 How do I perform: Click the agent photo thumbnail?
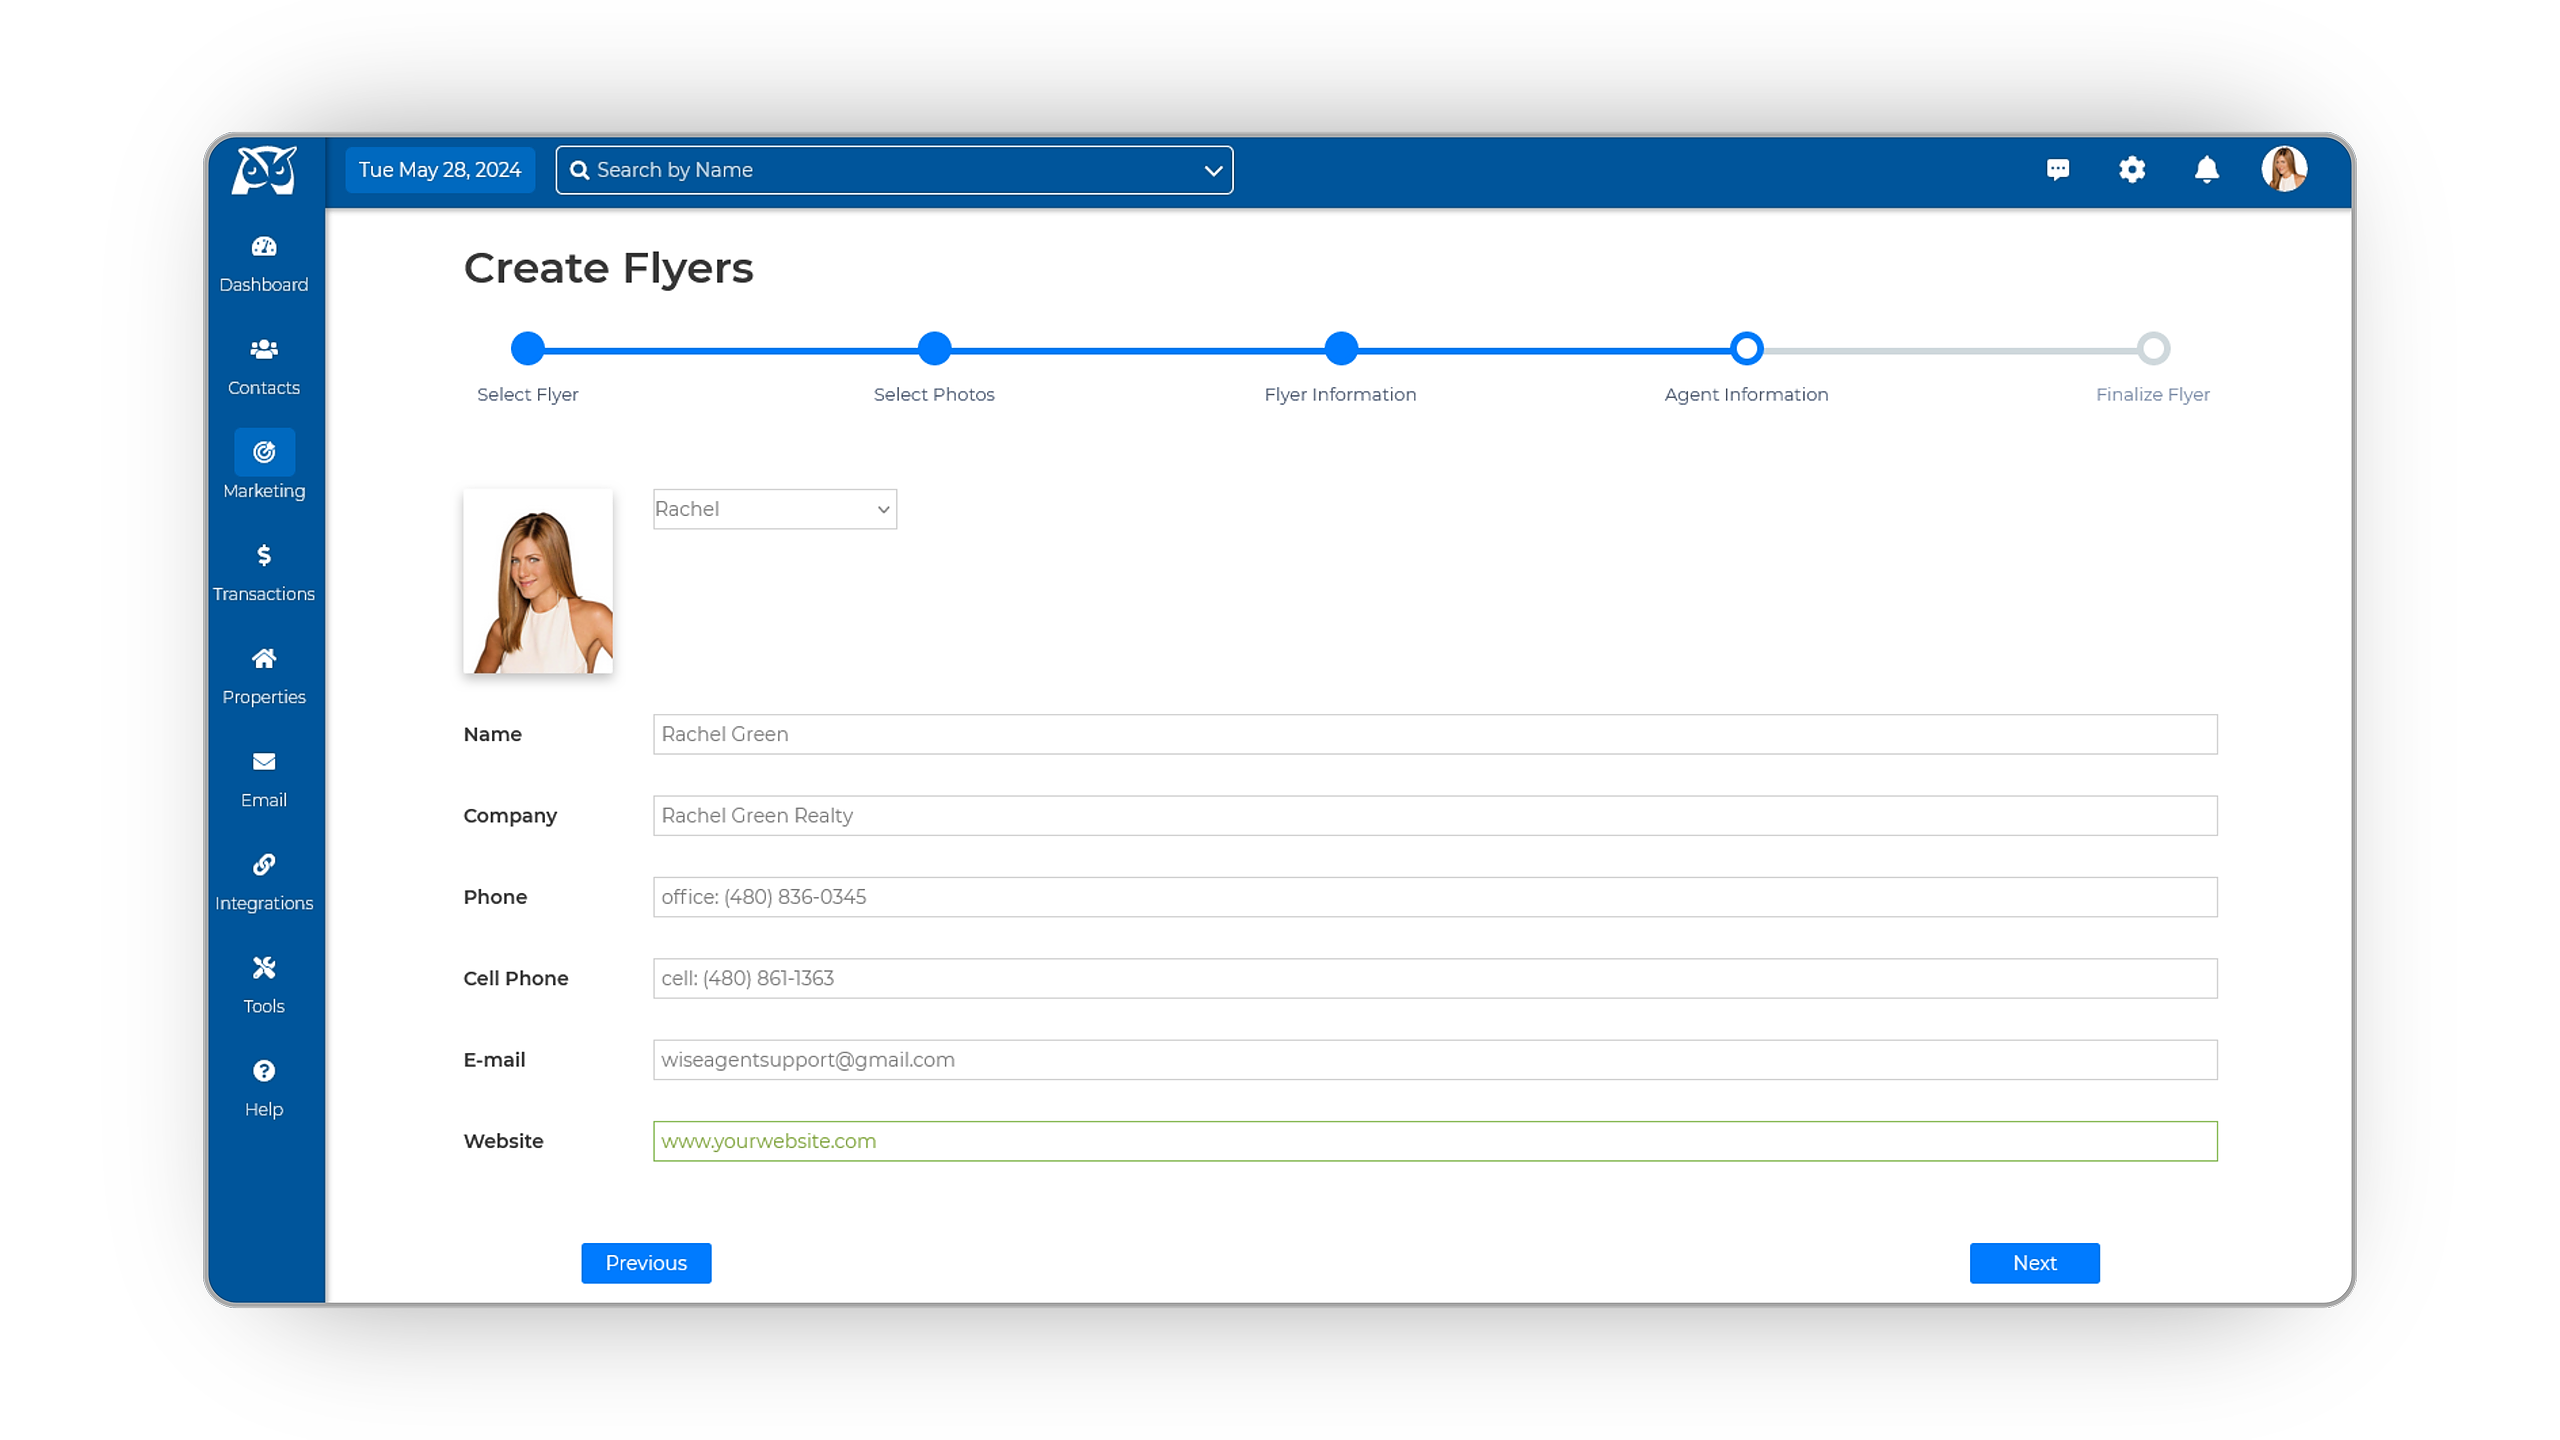click(x=538, y=581)
